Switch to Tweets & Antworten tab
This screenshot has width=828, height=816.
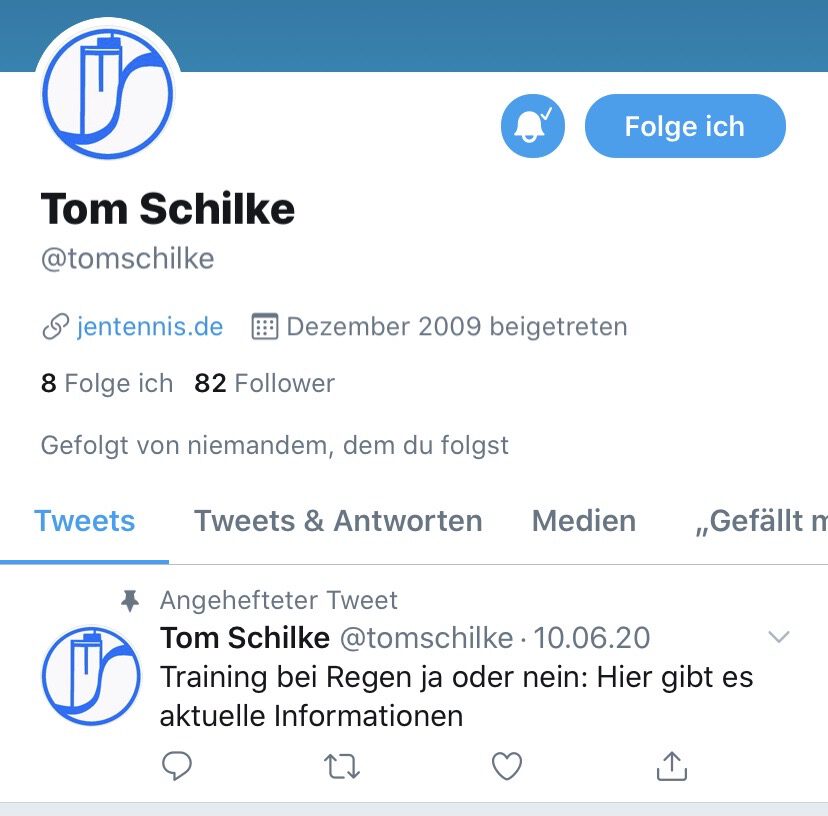(x=338, y=521)
